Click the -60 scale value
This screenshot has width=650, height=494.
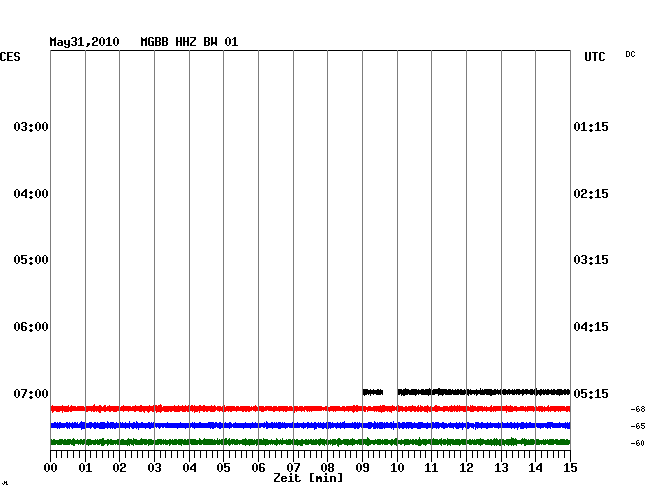pos(638,443)
